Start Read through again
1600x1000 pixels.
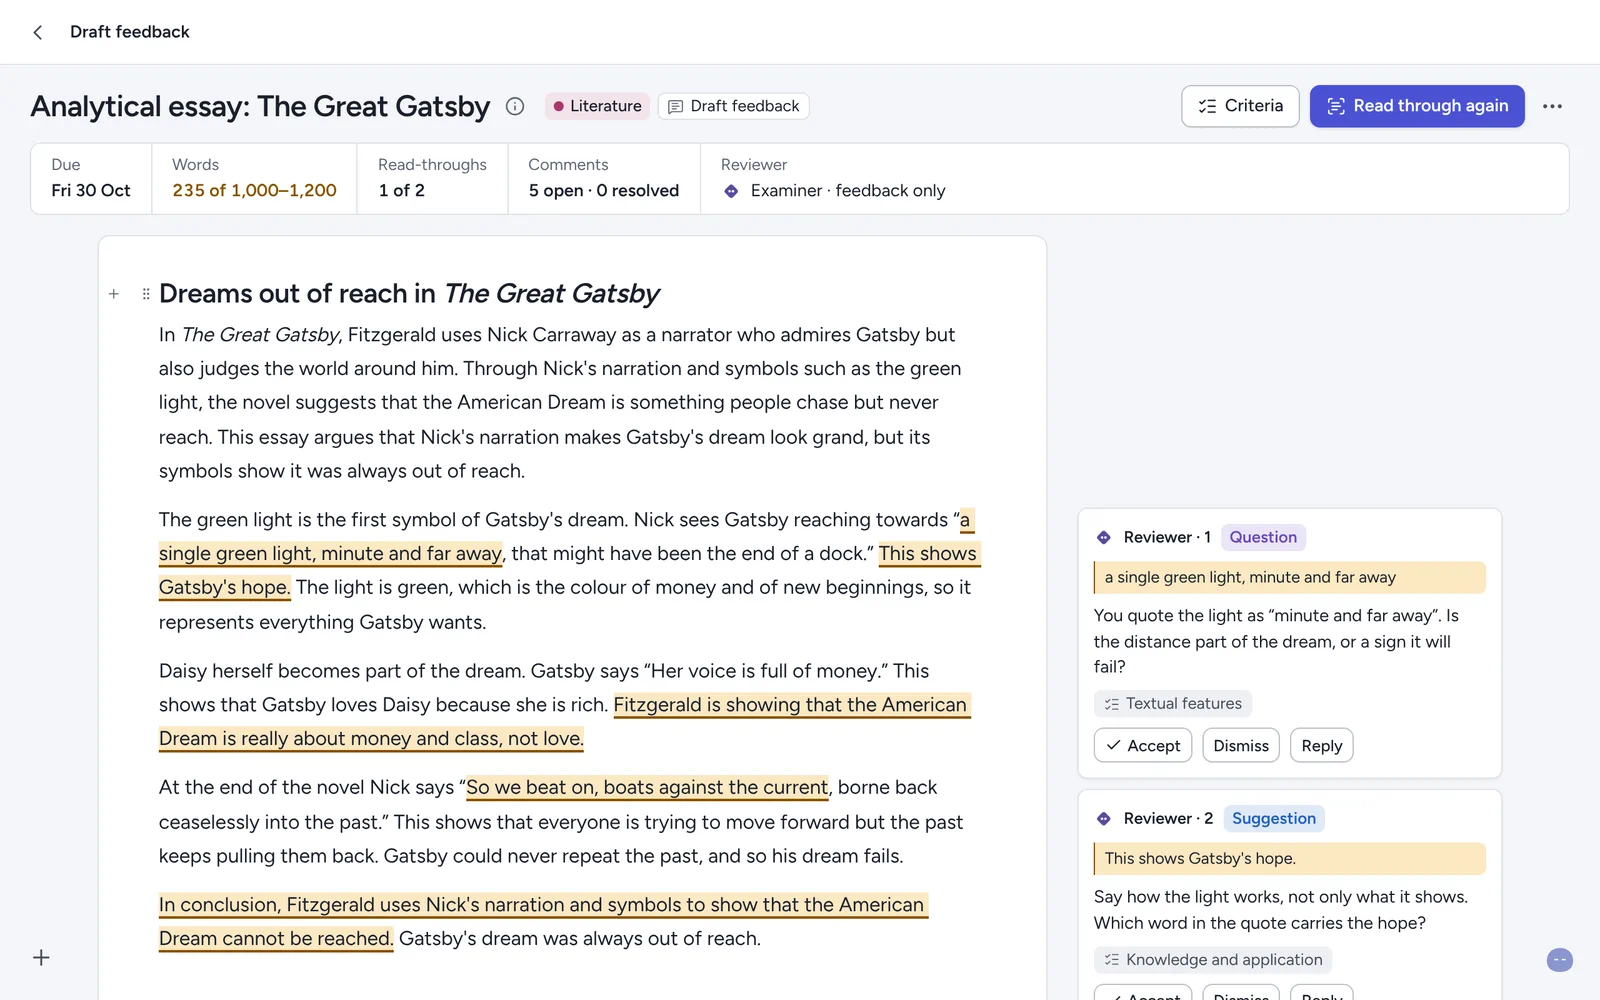tap(1417, 106)
